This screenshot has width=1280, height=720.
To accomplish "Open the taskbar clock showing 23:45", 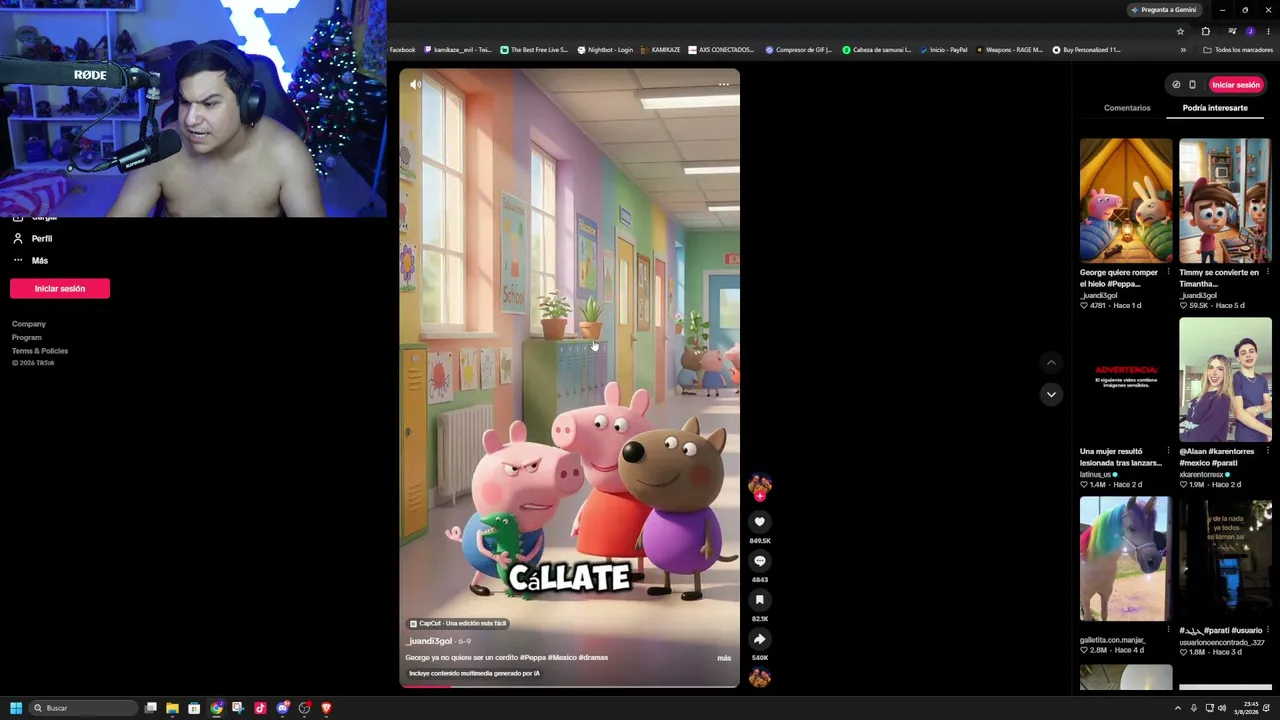I will pos(1246,708).
